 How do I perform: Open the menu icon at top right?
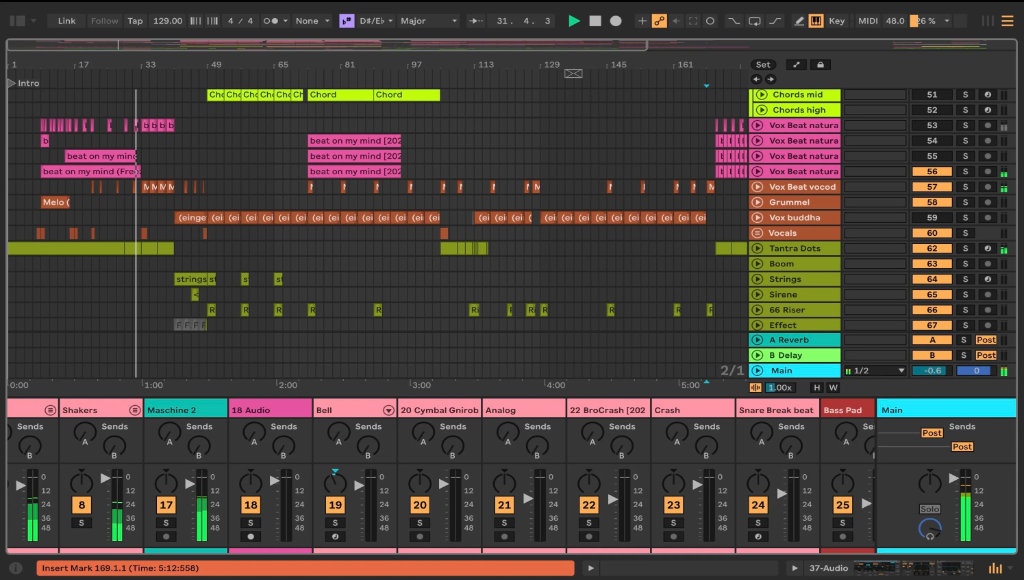click(1007, 21)
